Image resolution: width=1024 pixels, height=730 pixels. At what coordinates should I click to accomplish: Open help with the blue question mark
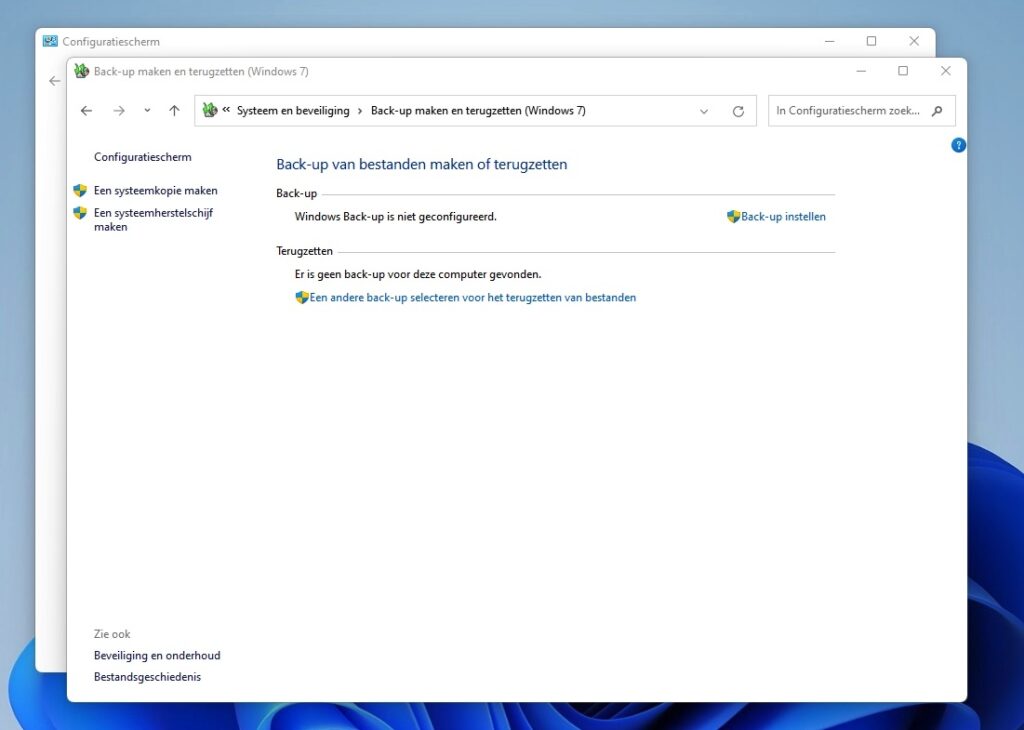(958, 145)
